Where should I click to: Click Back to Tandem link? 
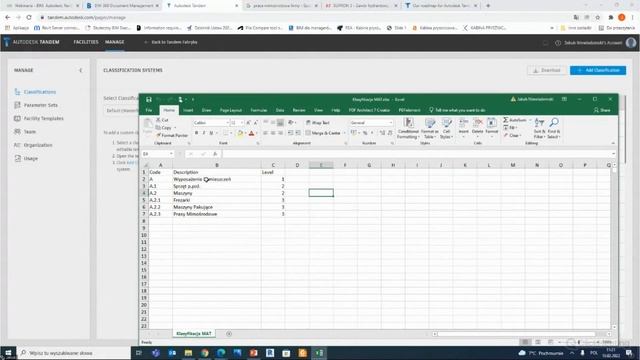(171, 42)
